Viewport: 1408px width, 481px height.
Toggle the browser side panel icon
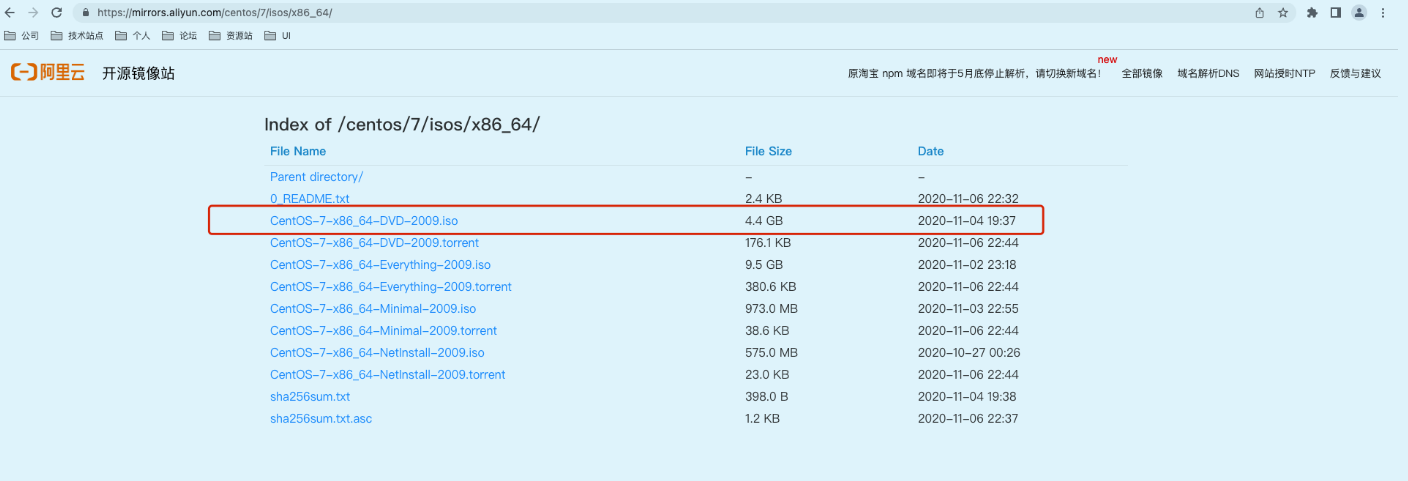[1335, 13]
